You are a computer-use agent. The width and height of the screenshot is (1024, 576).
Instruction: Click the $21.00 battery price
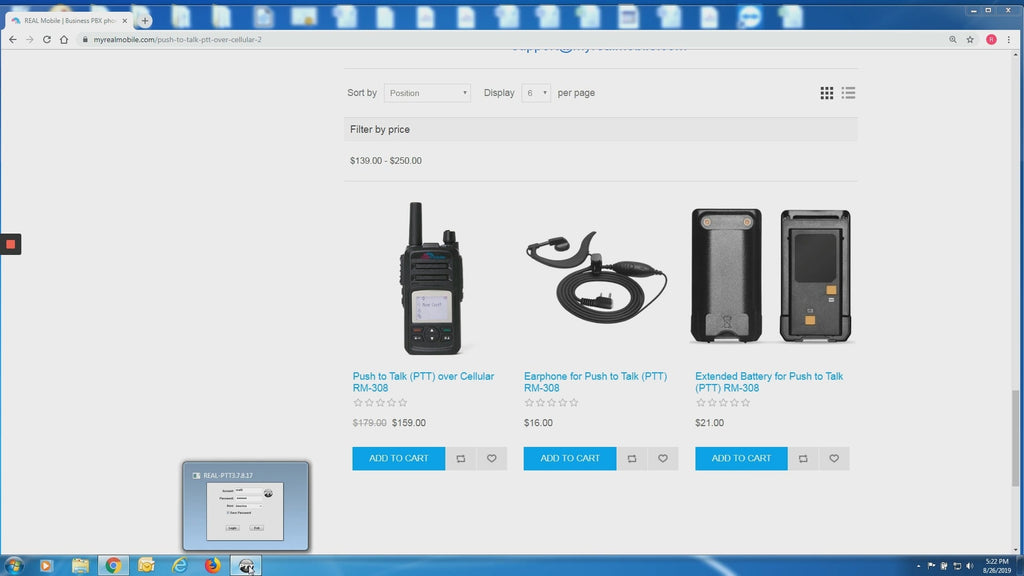[709, 423]
